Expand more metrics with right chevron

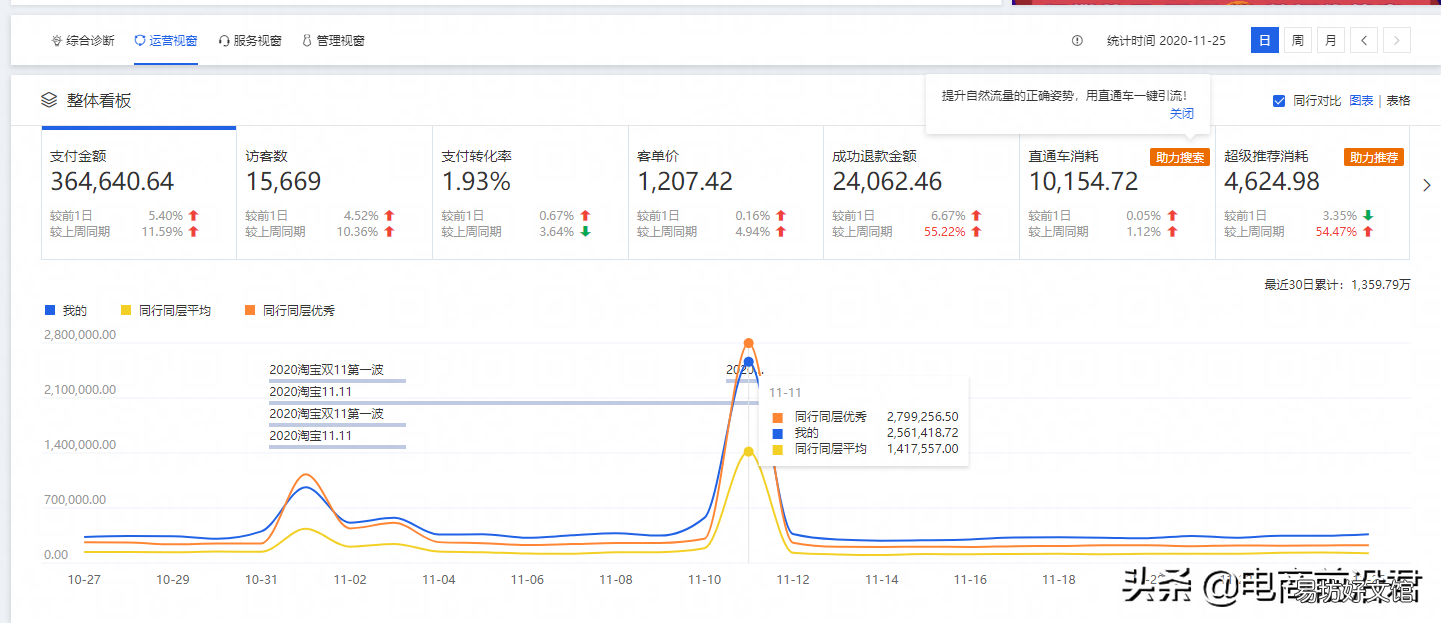pos(1426,185)
